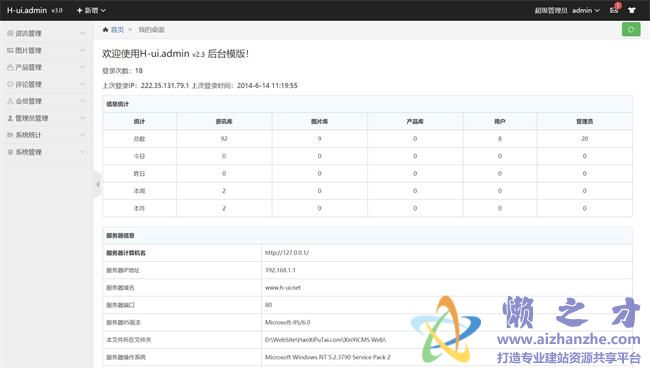Click the green refresh button
This screenshot has height=368, width=650.
631,29
